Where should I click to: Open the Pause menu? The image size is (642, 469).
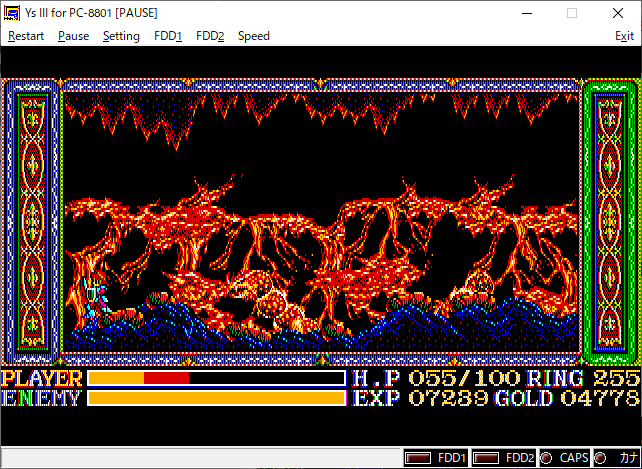[x=73, y=36]
